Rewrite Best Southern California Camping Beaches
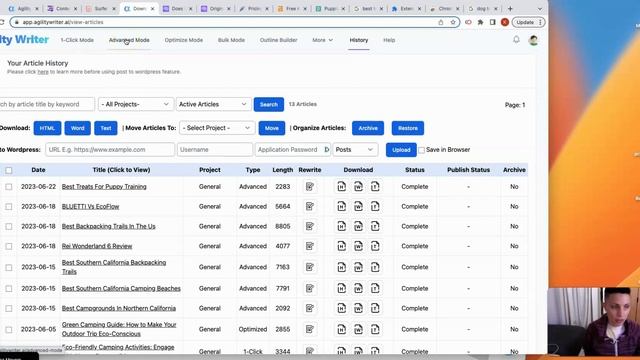The image size is (640, 360). (x=310, y=289)
